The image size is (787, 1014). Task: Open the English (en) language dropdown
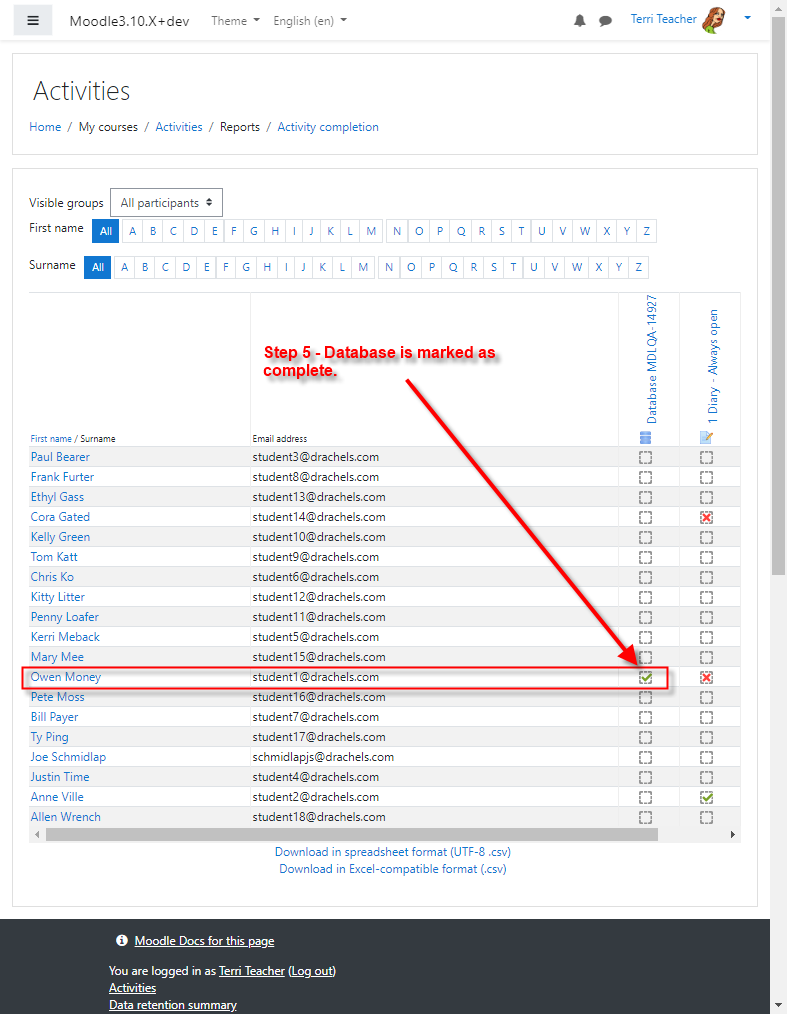point(310,21)
